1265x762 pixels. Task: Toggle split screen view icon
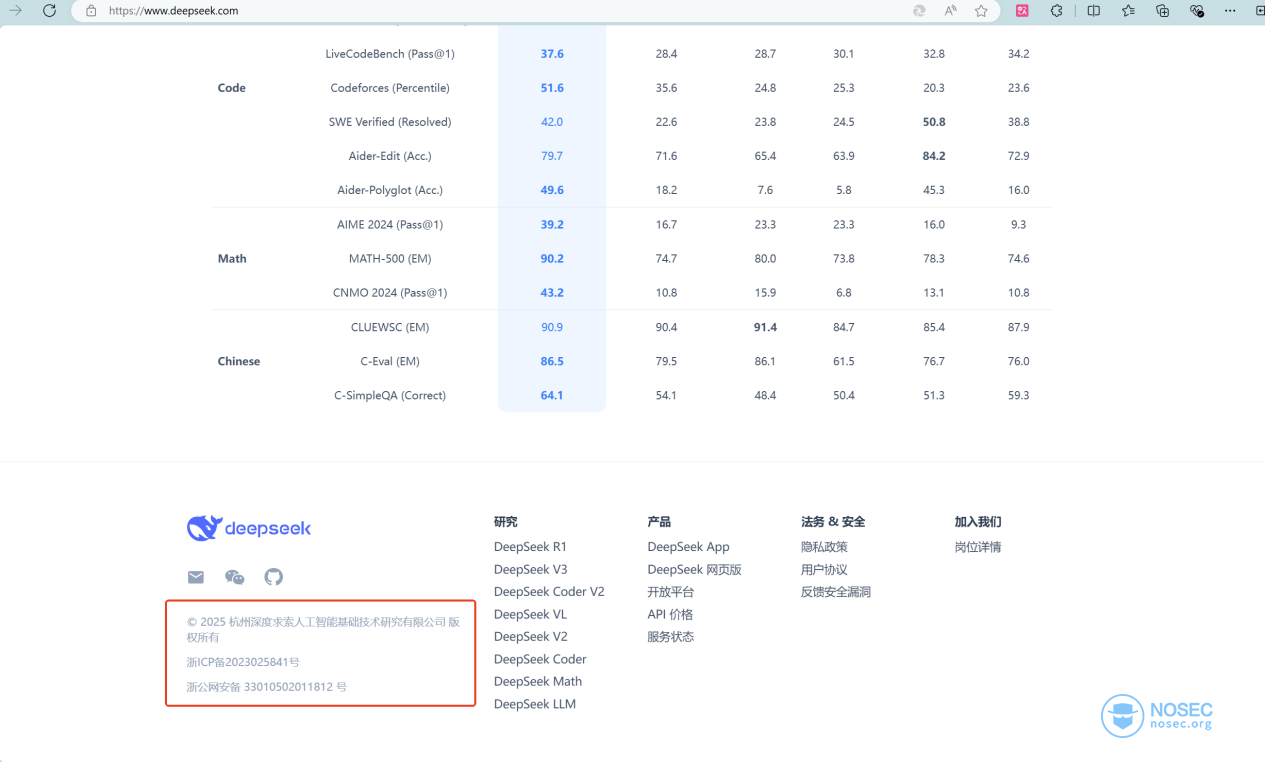click(x=1094, y=11)
